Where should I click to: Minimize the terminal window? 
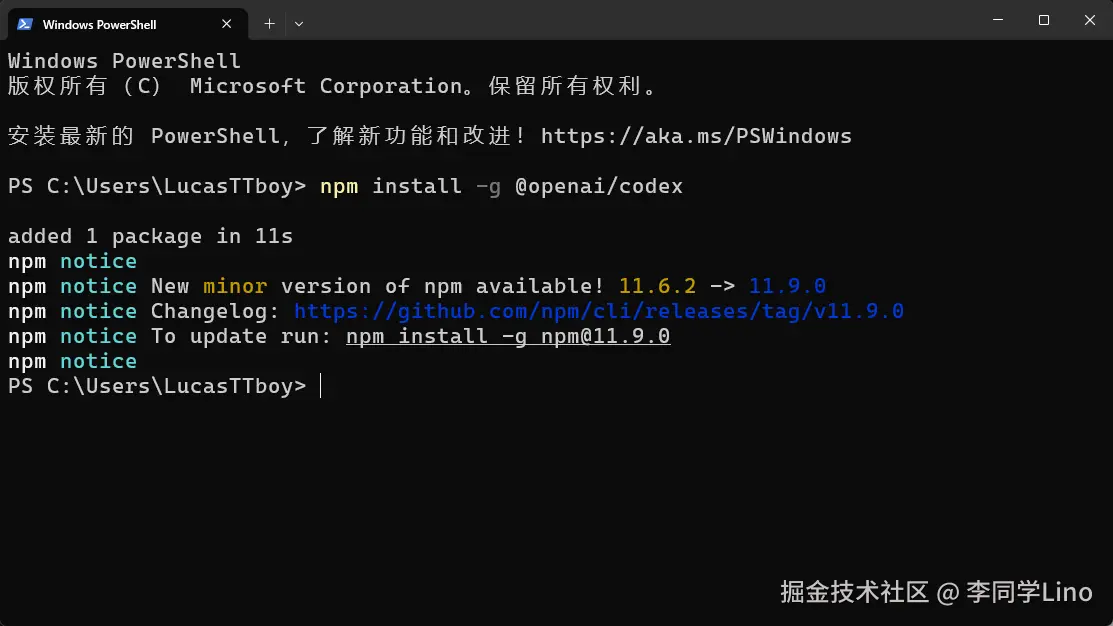pyautogui.click(x=997, y=20)
